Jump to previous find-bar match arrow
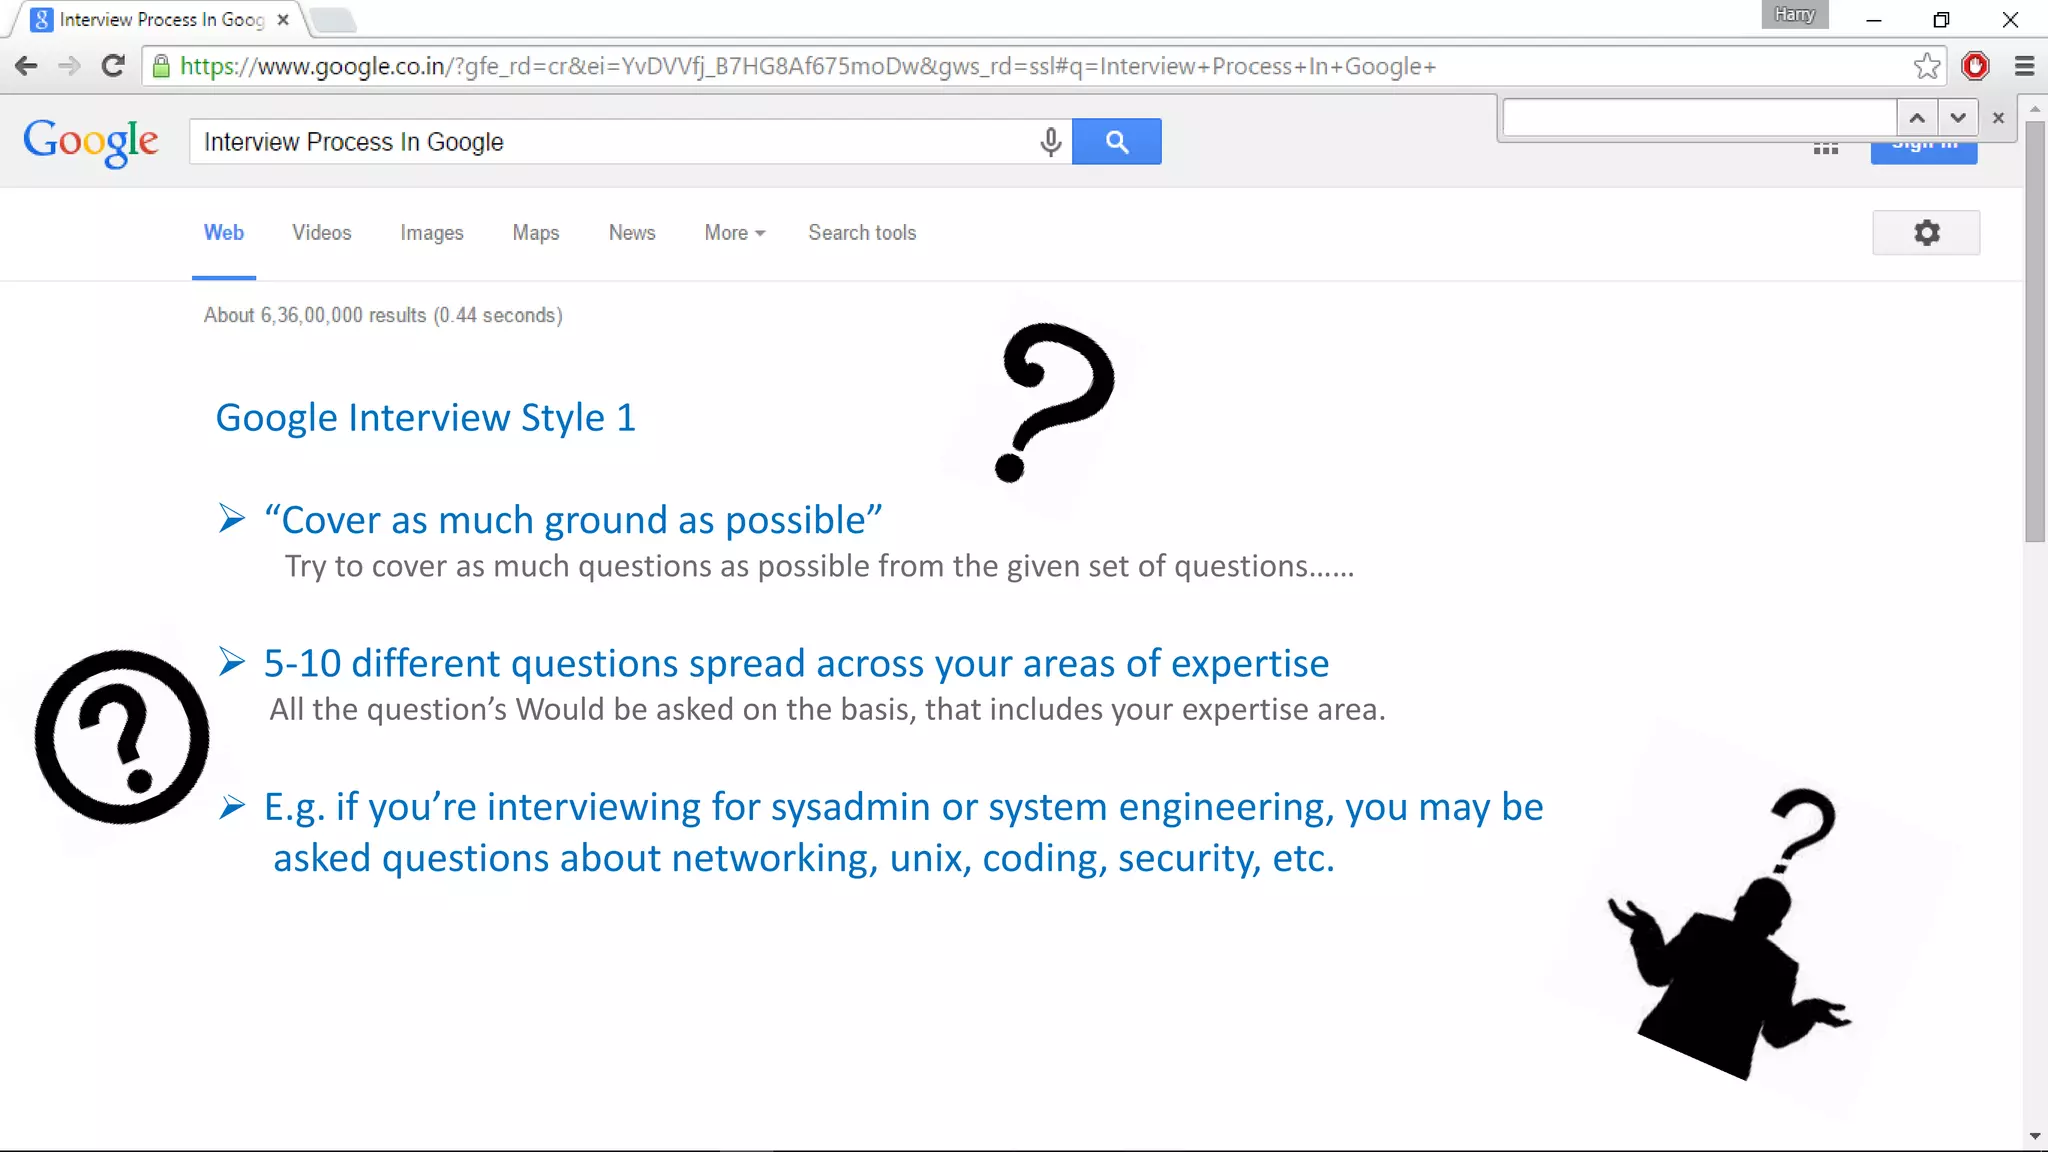2048x1152 pixels. [x=1917, y=118]
